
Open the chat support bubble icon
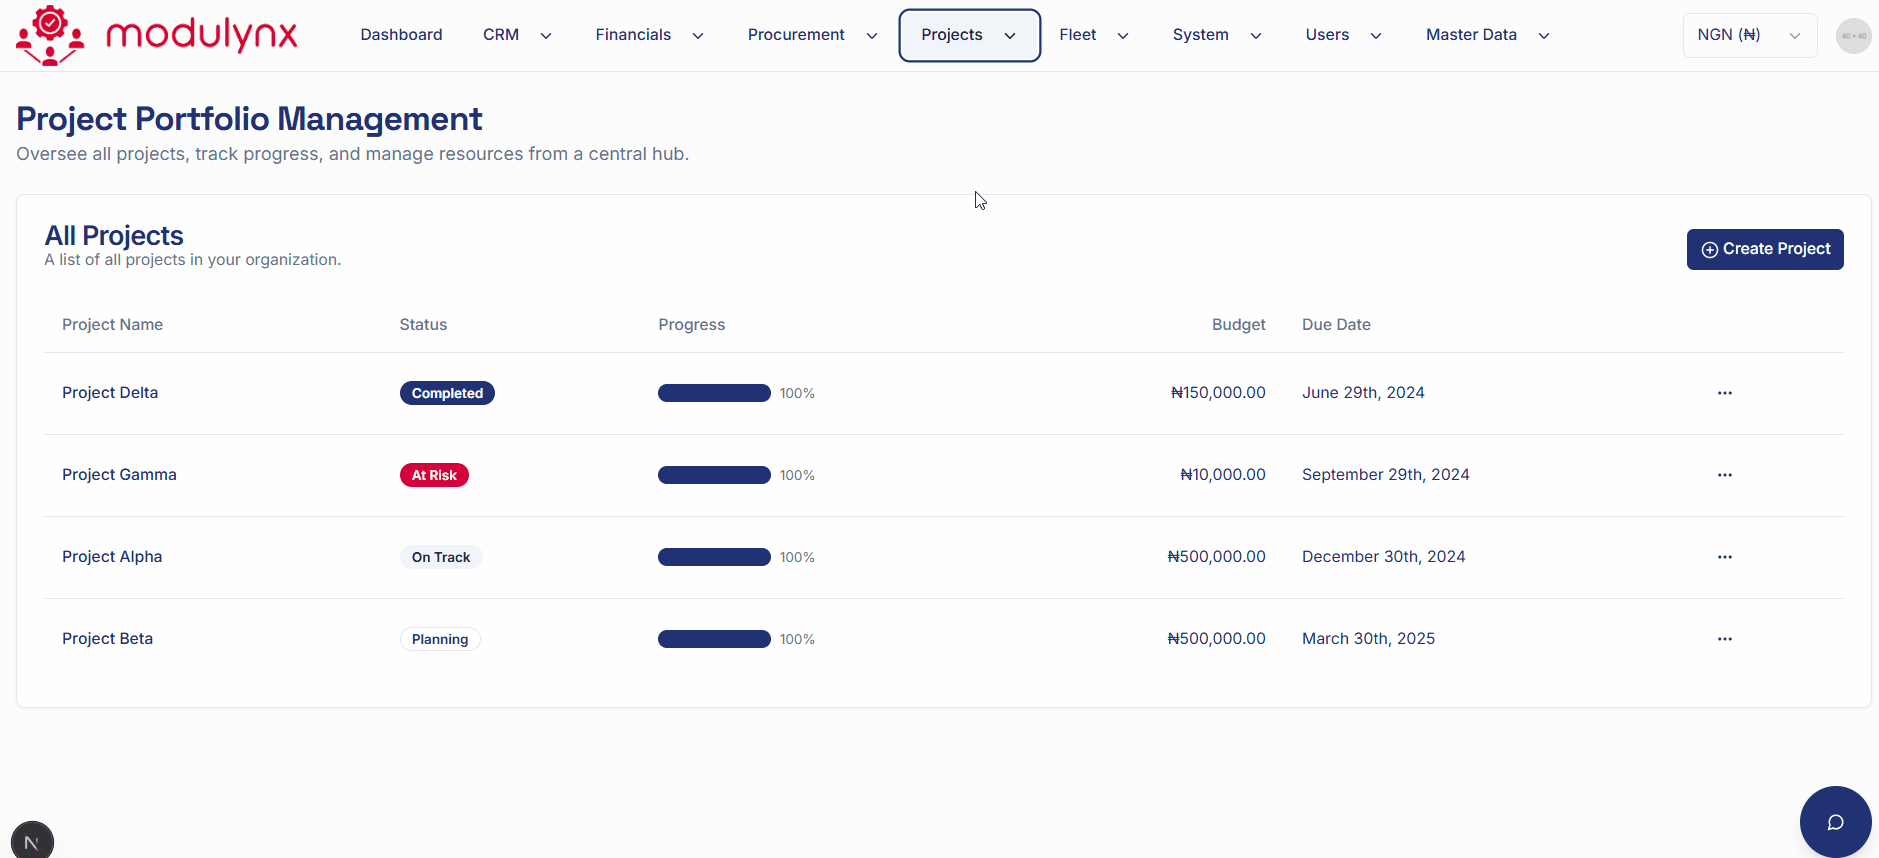[1834, 821]
